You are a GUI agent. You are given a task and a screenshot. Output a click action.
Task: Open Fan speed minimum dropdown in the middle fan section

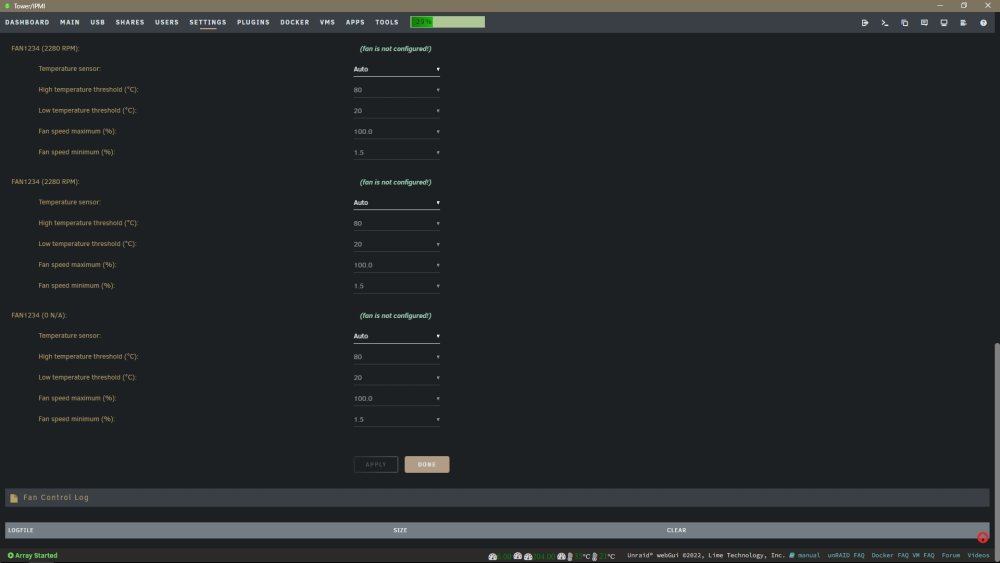pyautogui.click(x=396, y=286)
